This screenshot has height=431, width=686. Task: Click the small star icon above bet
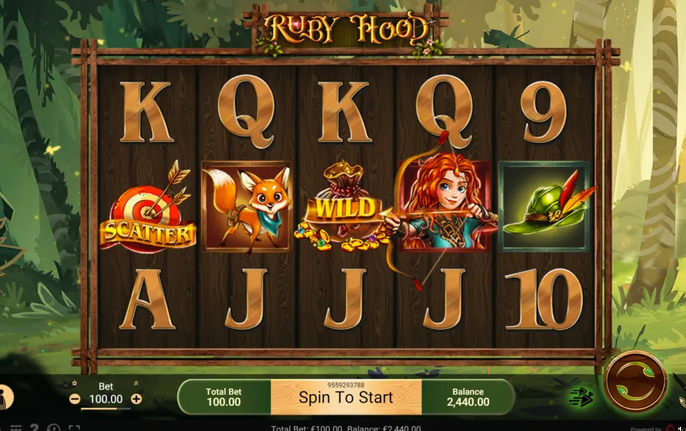coord(74,383)
